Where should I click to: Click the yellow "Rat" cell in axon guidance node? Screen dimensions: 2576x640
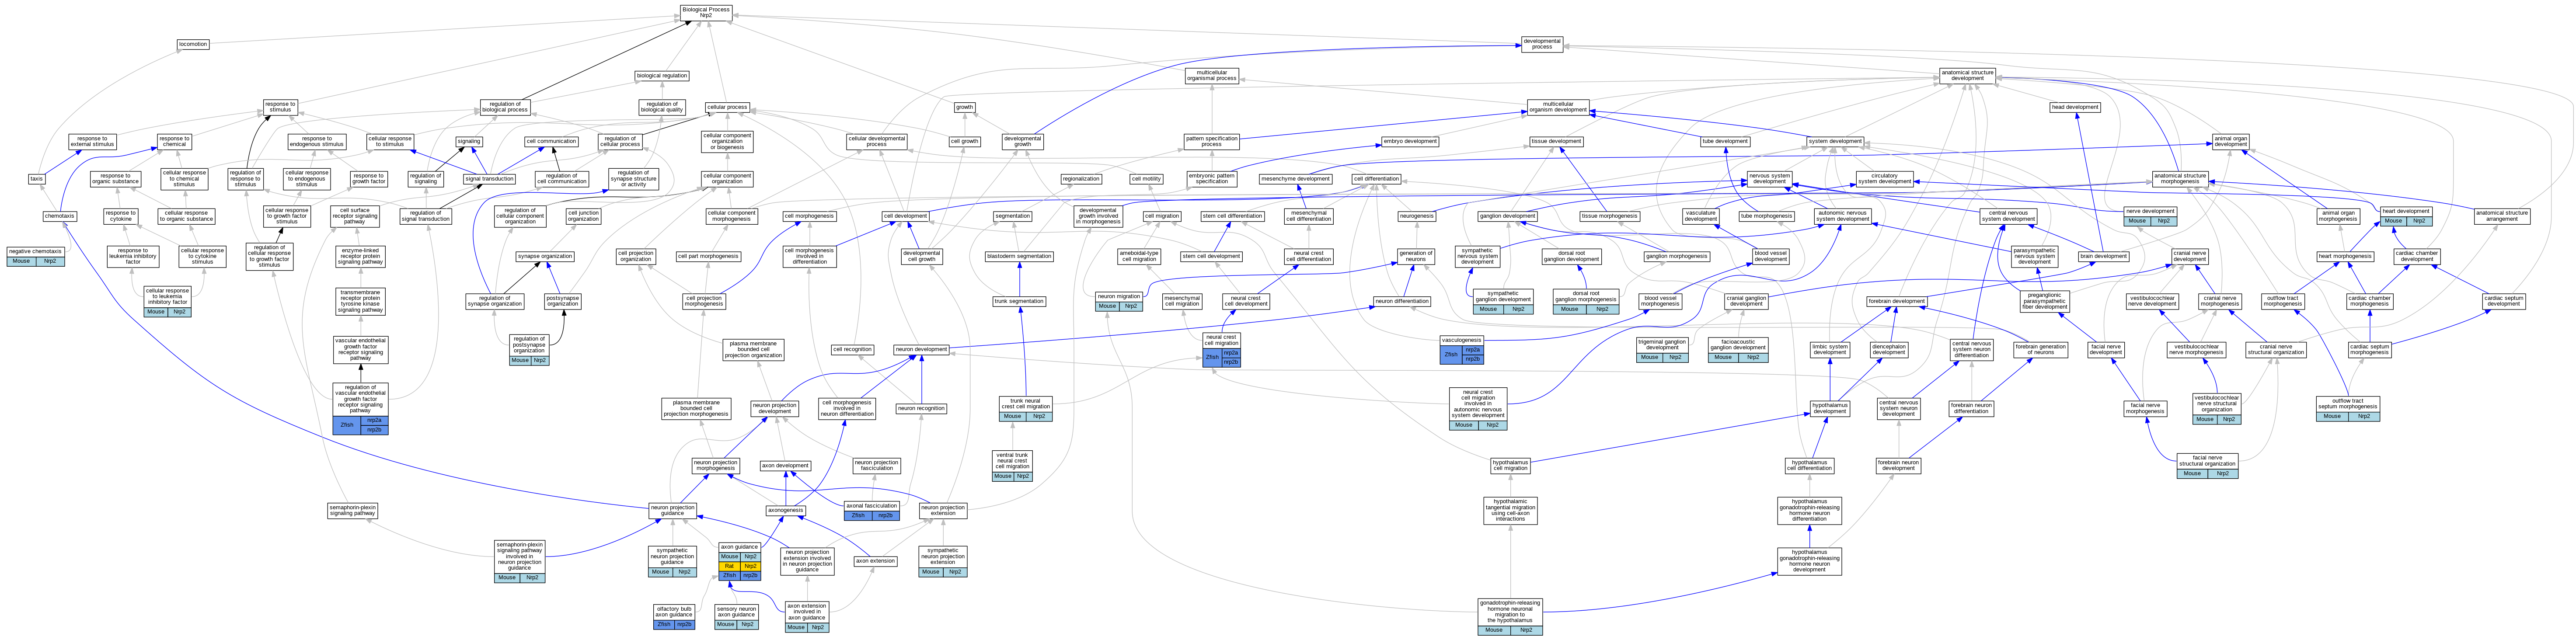(729, 566)
